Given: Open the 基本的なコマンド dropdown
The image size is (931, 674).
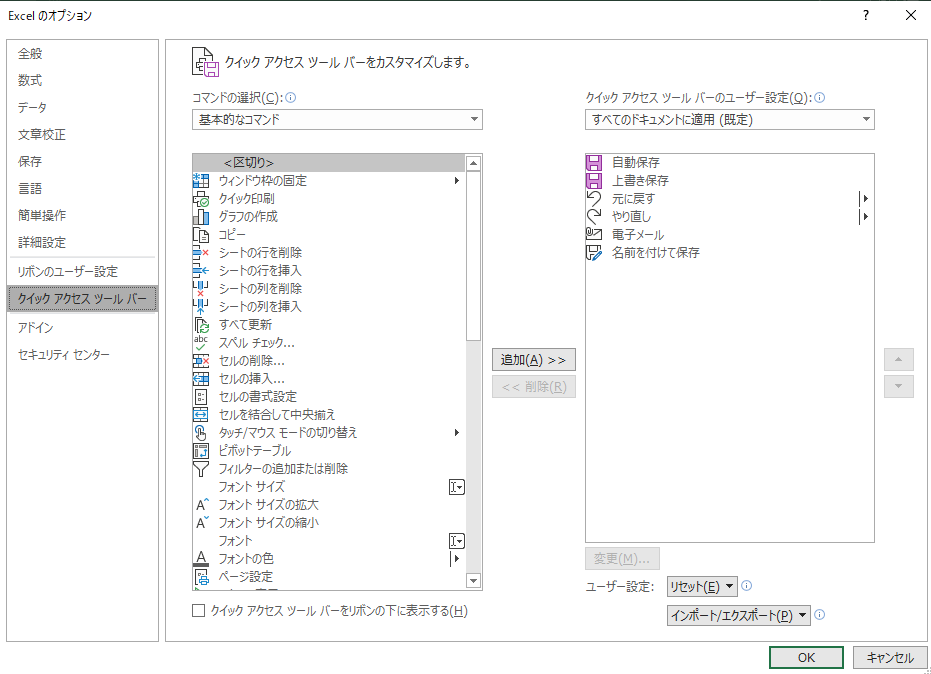Looking at the screenshot, I should point(337,119).
